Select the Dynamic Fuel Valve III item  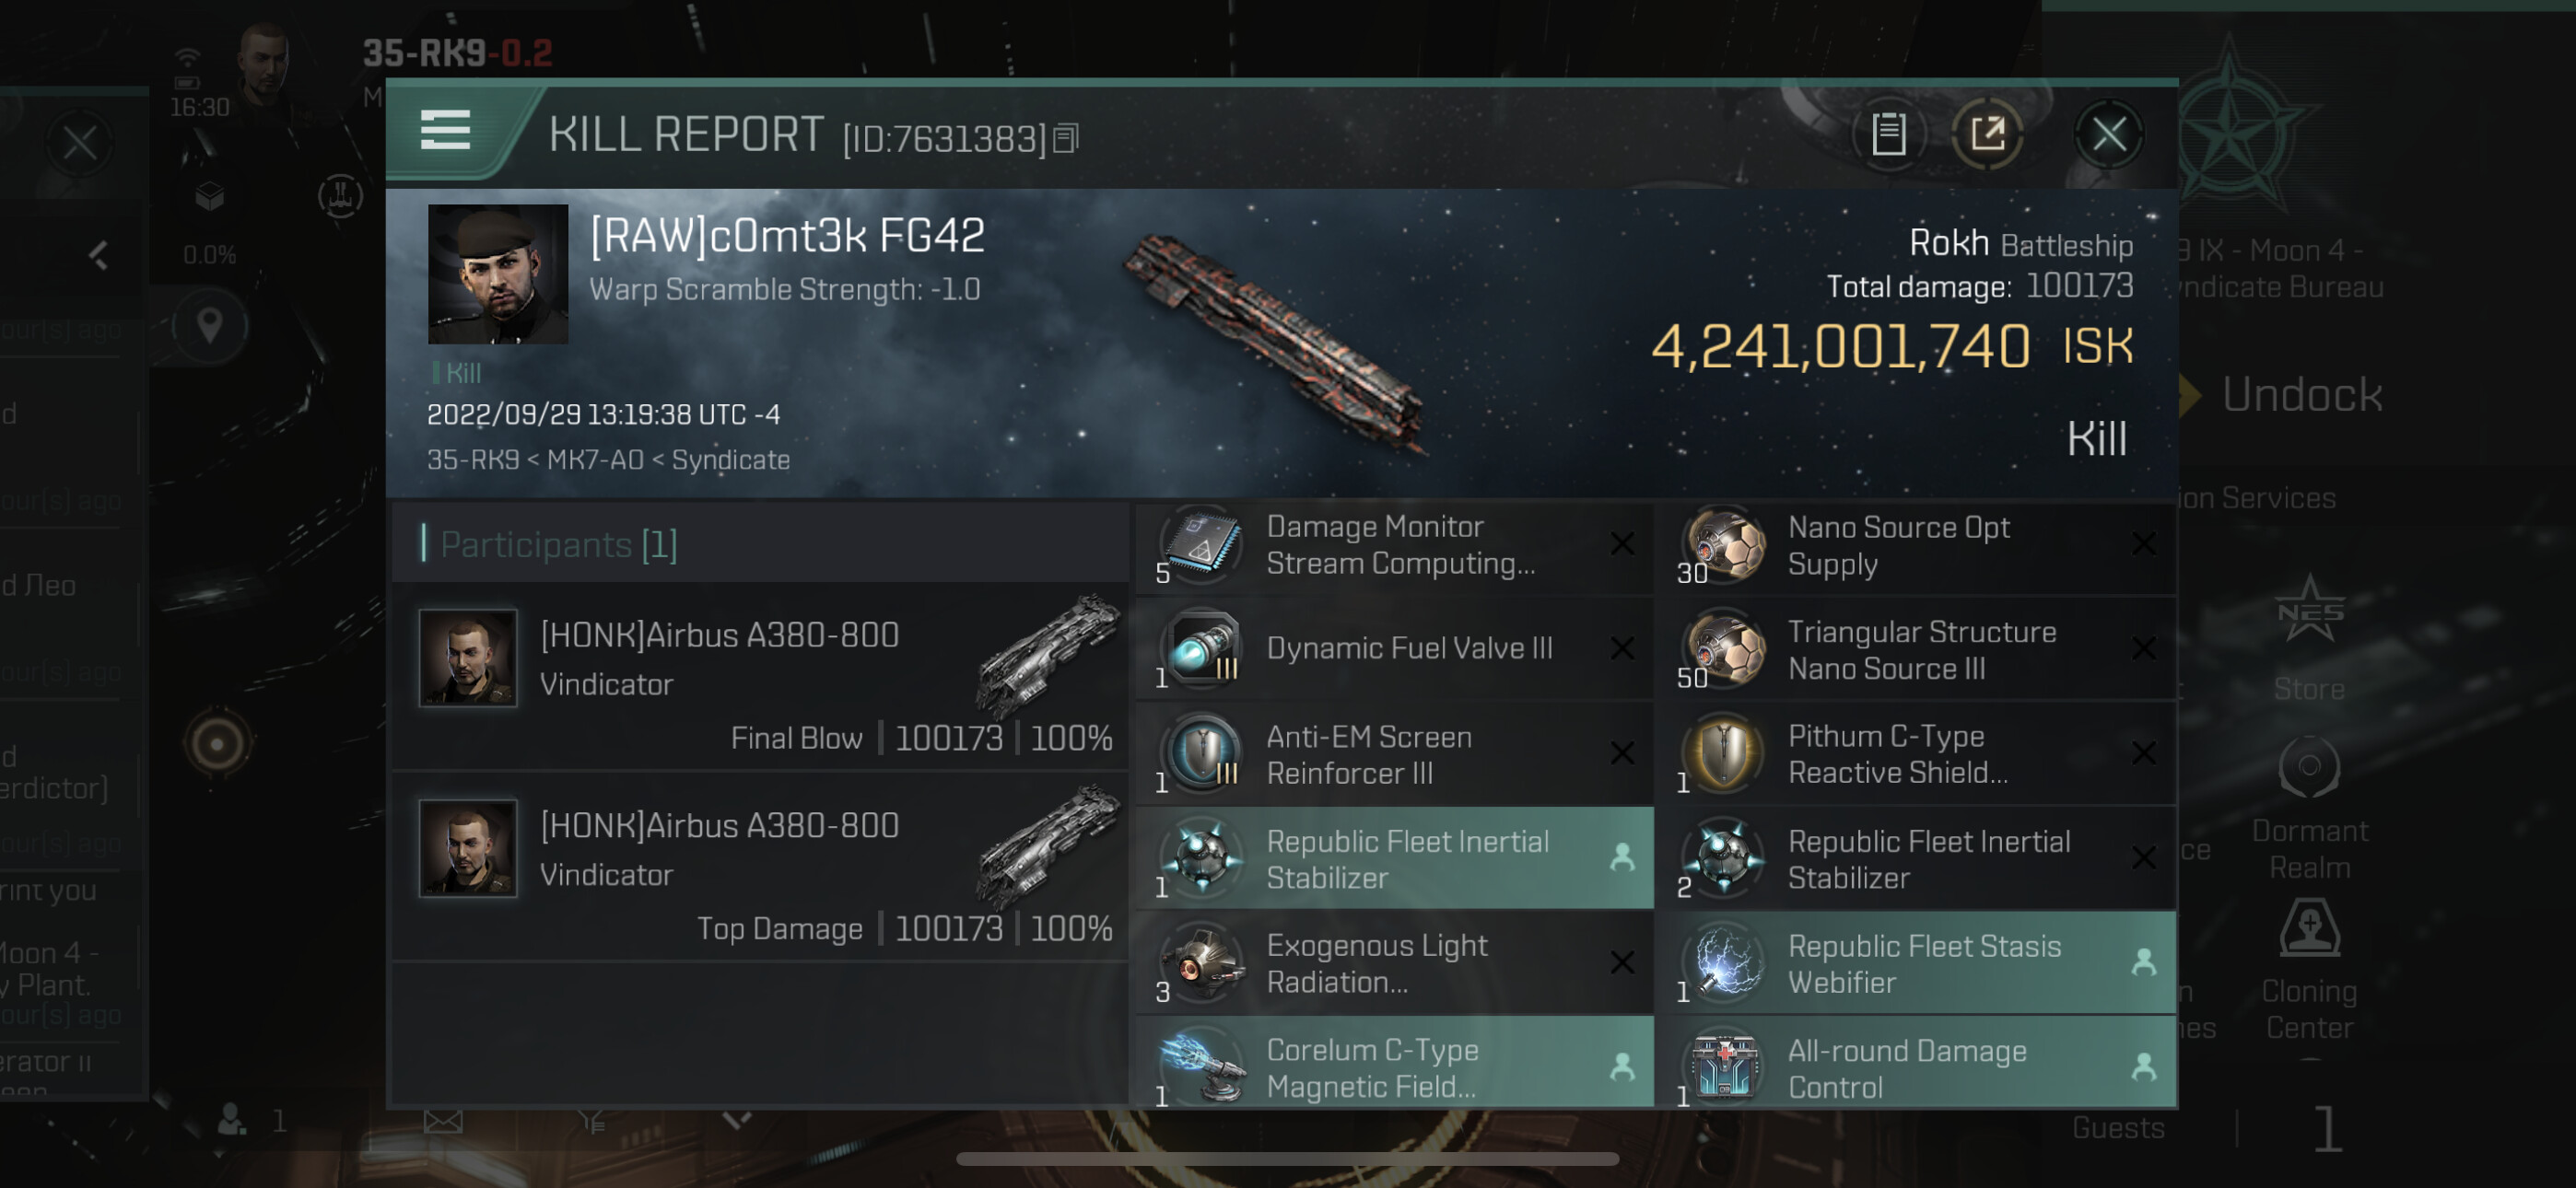tap(1394, 648)
